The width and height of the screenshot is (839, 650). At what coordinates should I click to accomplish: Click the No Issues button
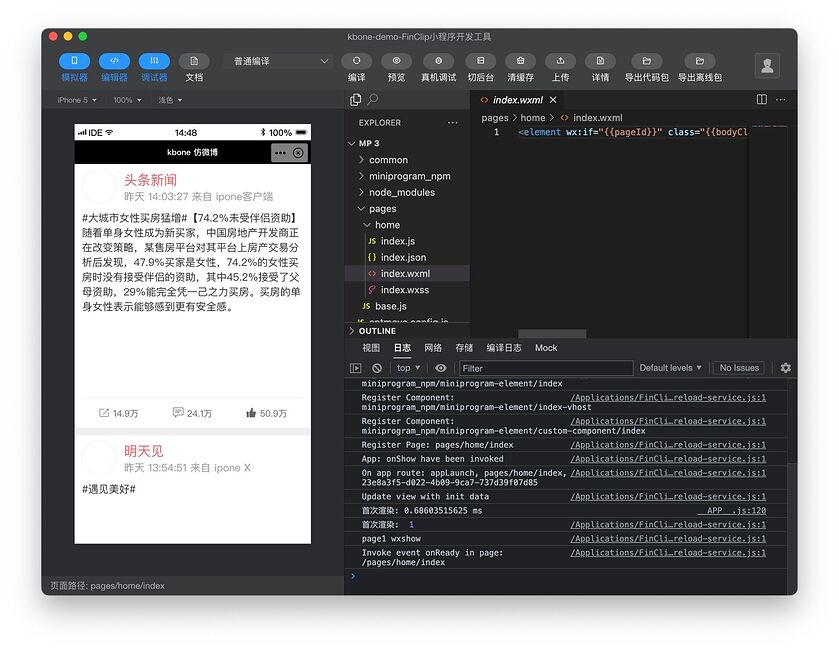[739, 368]
